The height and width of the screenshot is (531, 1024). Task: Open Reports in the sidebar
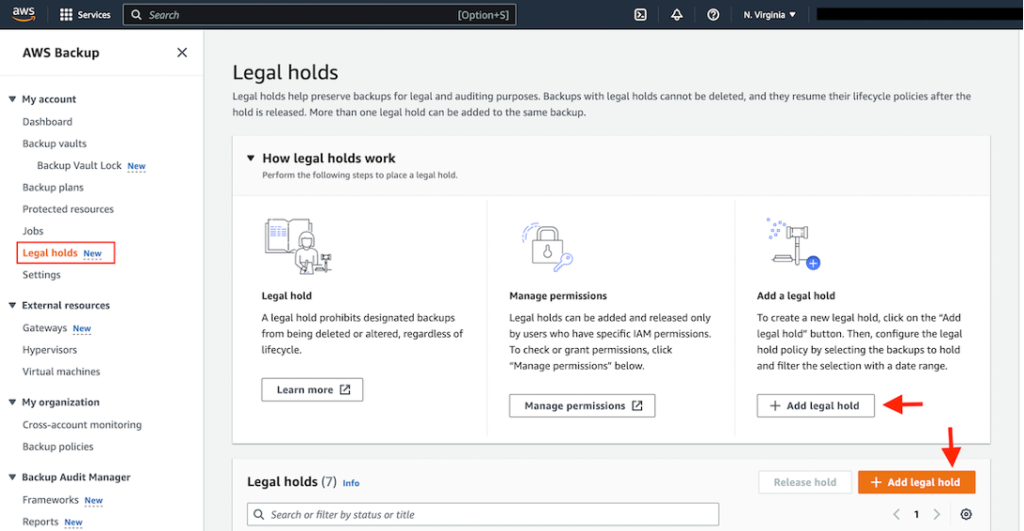point(40,521)
